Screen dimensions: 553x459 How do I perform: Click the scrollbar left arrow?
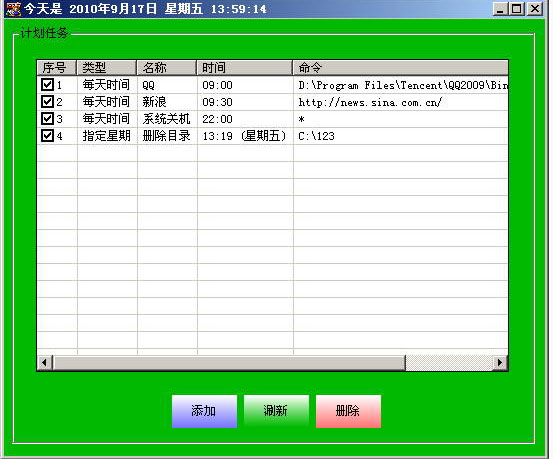click(x=44, y=362)
